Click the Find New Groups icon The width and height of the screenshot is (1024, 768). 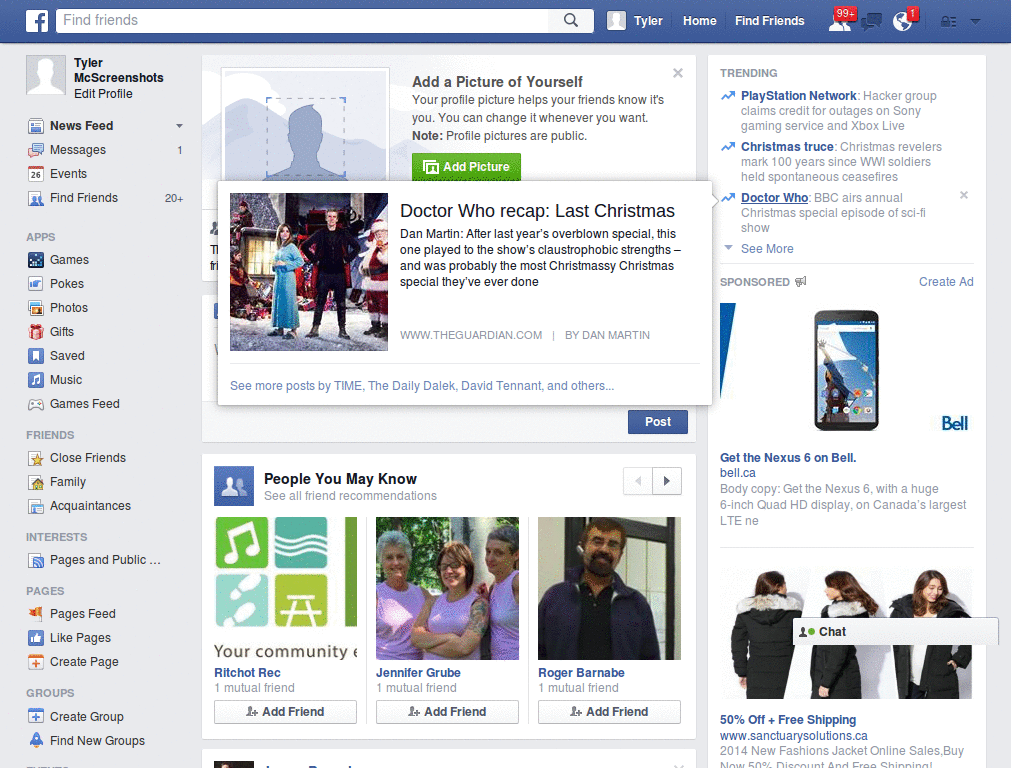pos(36,741)
